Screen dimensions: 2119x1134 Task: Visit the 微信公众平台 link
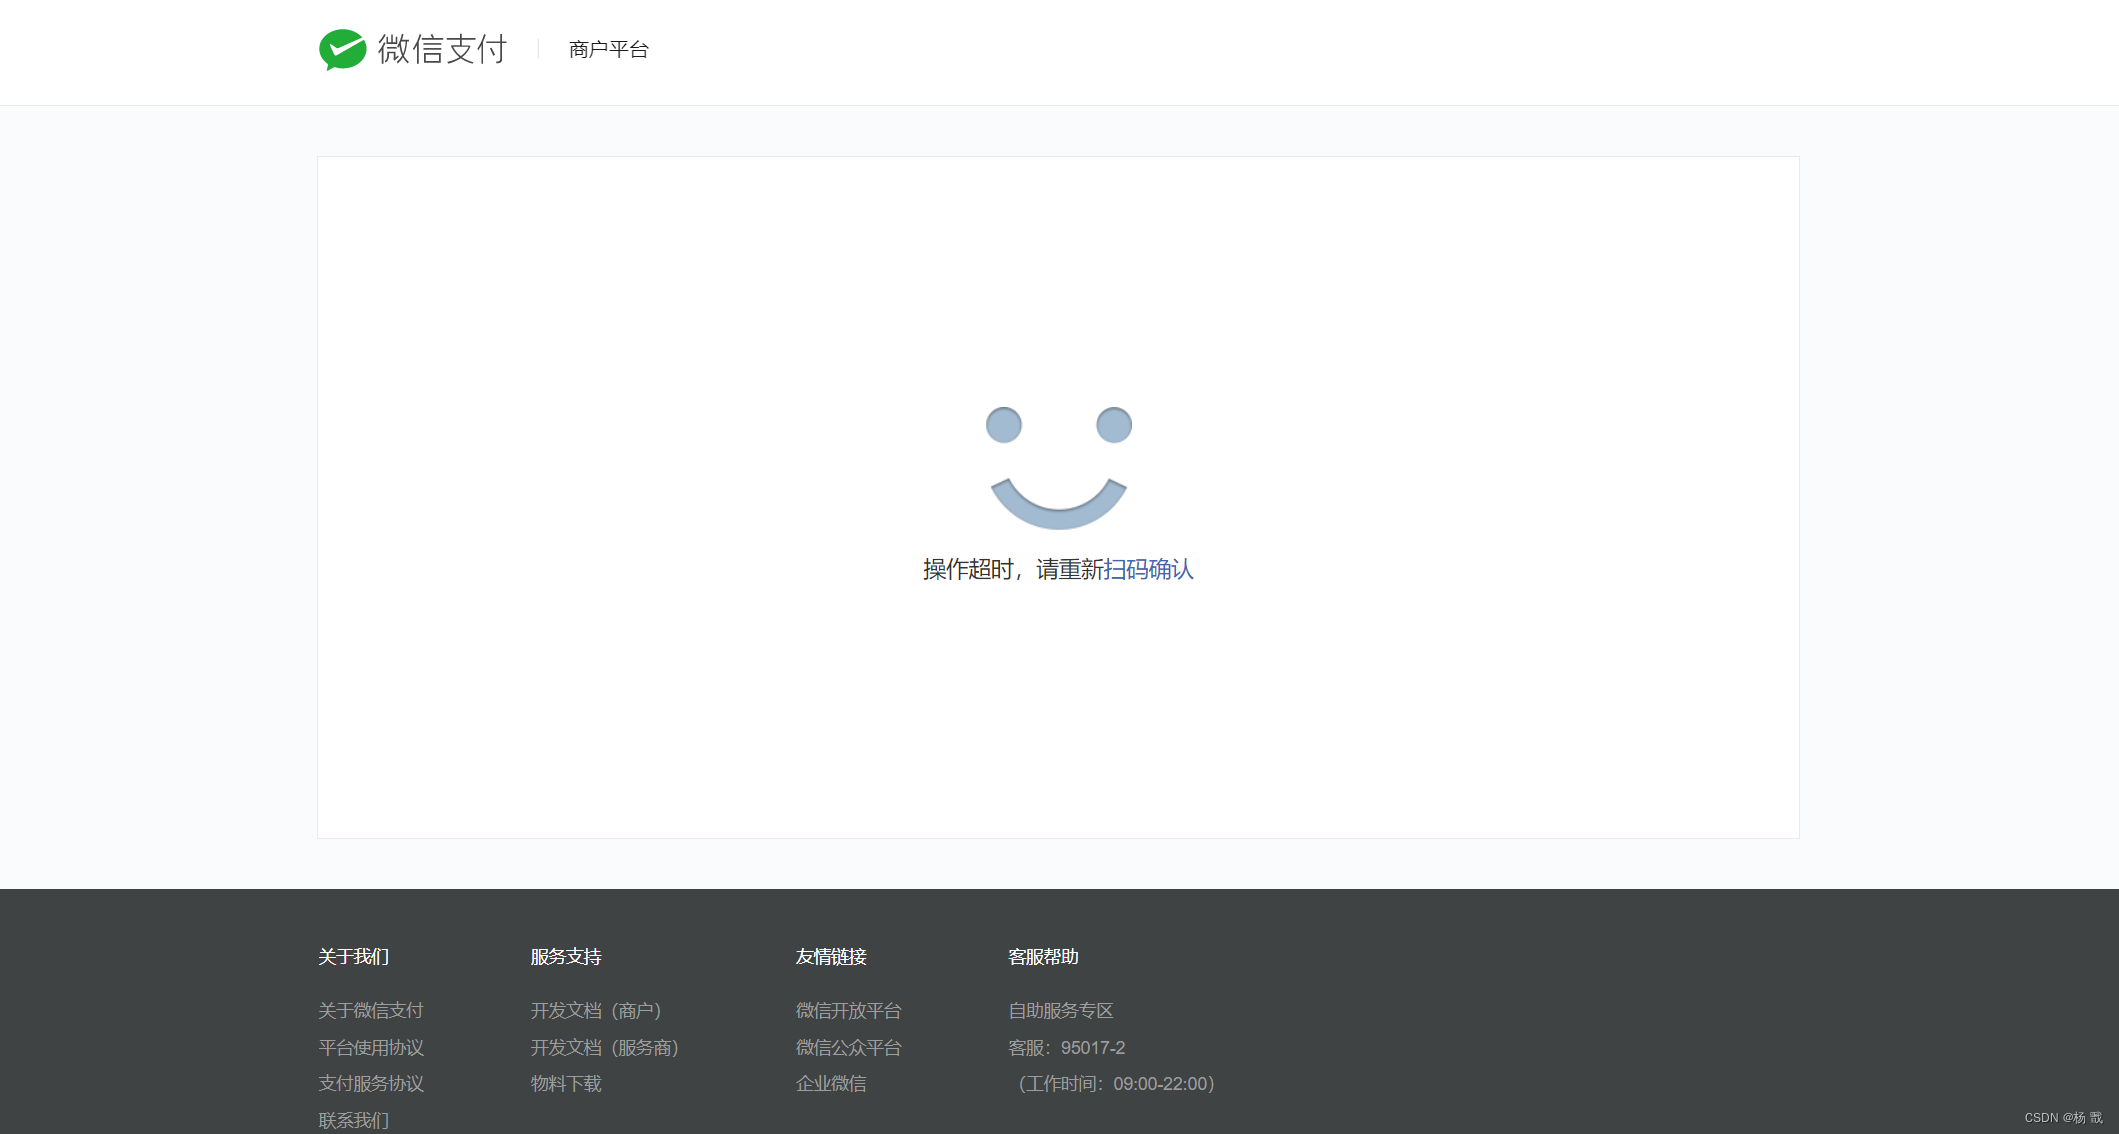coord(848,1047)
